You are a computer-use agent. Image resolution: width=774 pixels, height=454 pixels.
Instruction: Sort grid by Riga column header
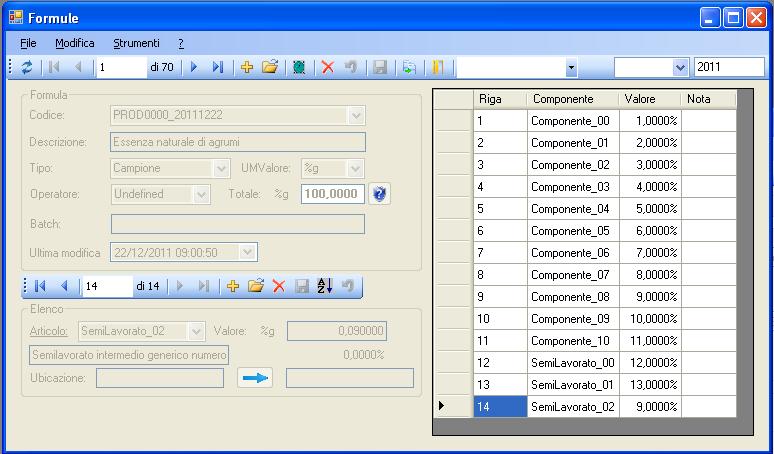click(500, 99)
